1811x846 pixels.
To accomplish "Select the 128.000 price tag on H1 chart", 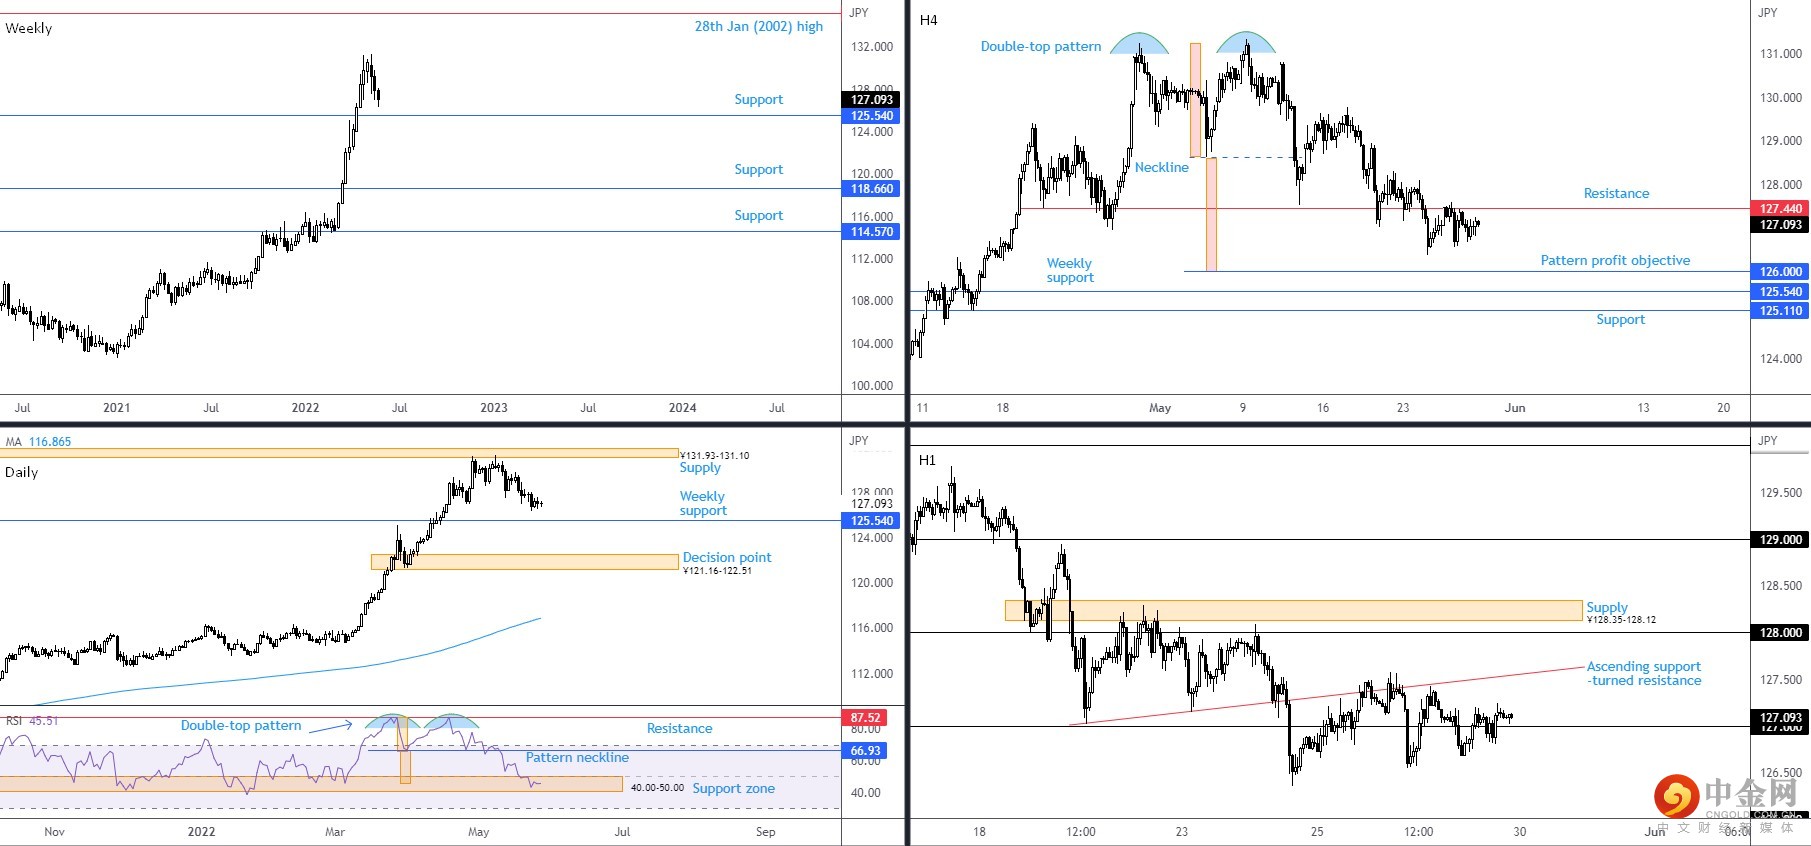I will tap(1780, 633).
